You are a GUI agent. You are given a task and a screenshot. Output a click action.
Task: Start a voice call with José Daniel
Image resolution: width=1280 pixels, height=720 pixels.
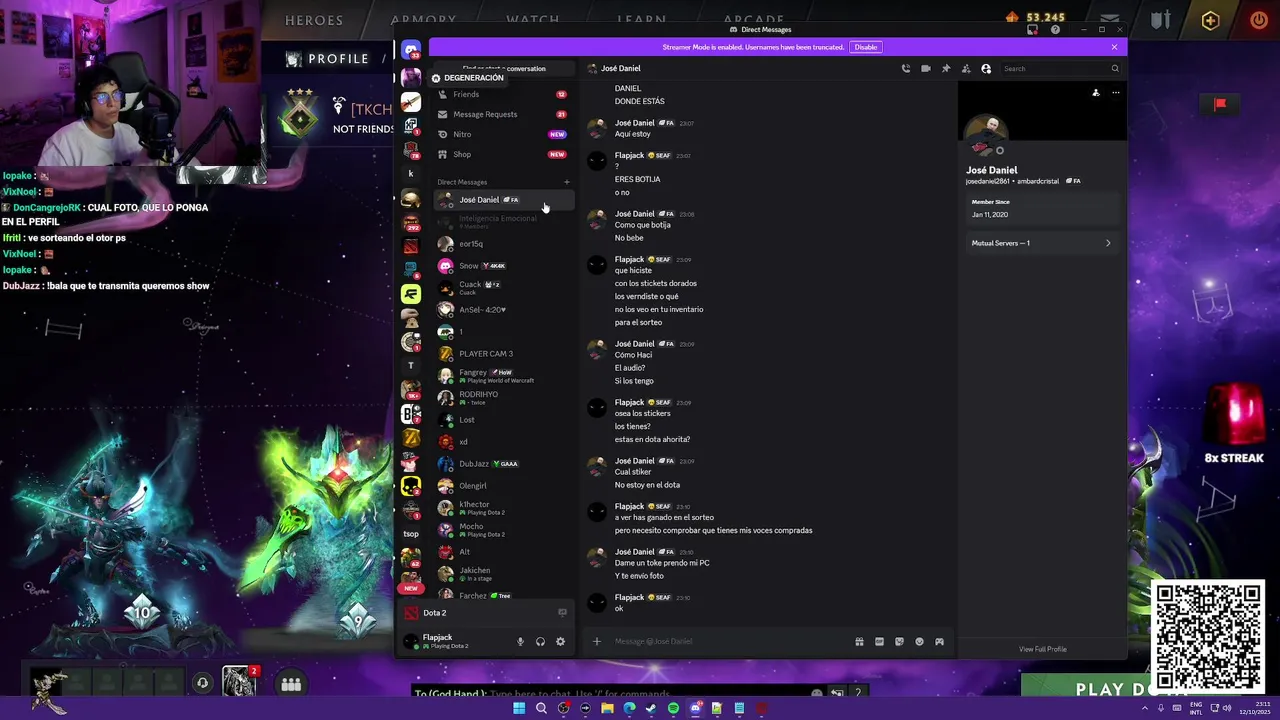click(x=906, y=69)
